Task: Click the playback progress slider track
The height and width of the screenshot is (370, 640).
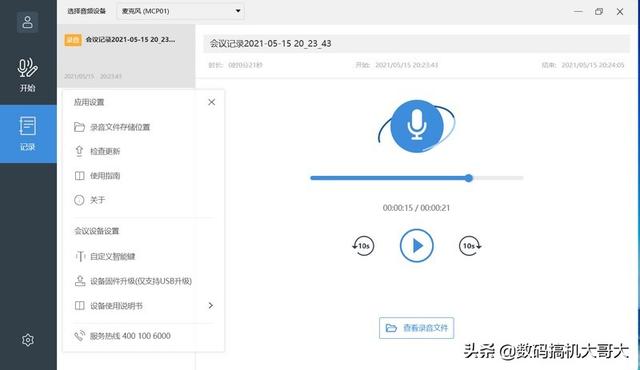Action: 417,178
